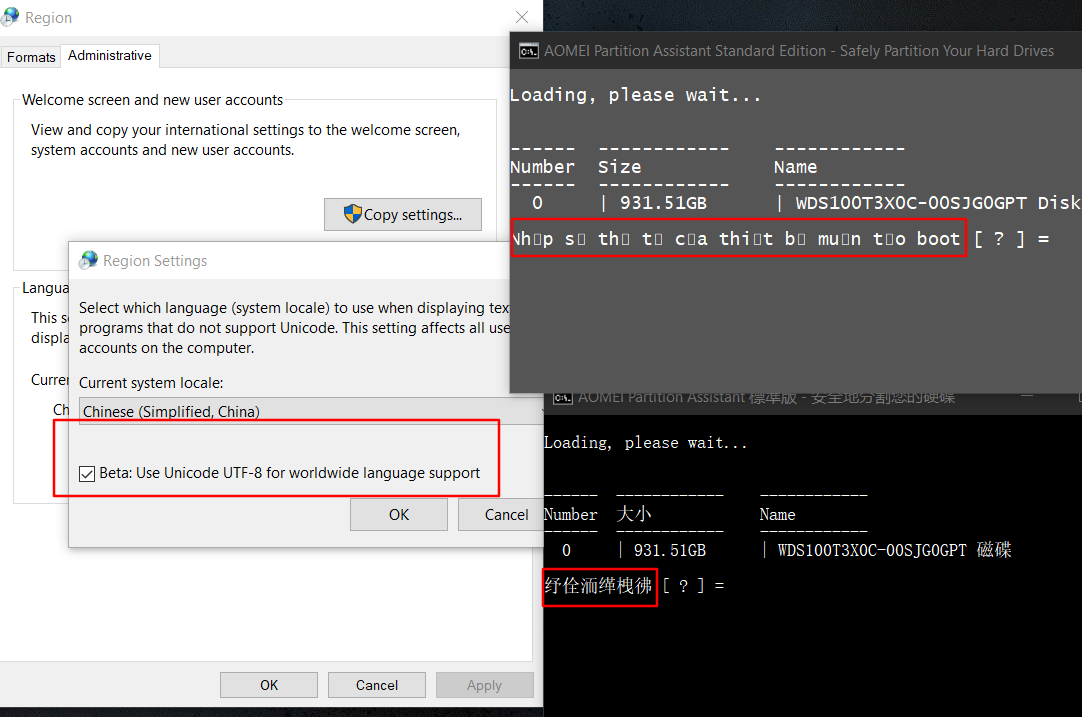This screenshot has height=717, width=1082.
Task: Click the Apply button
Action: (x=484, y=684)
